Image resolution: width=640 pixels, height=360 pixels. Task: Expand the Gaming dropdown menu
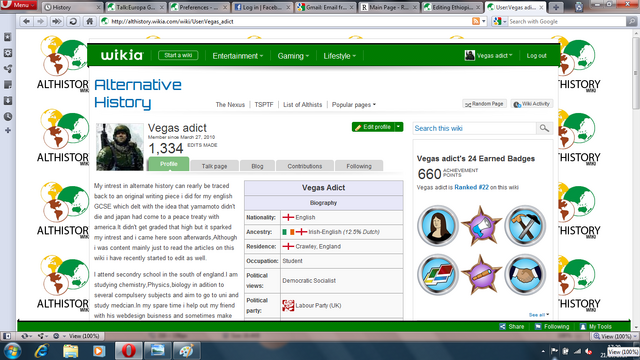293,56
